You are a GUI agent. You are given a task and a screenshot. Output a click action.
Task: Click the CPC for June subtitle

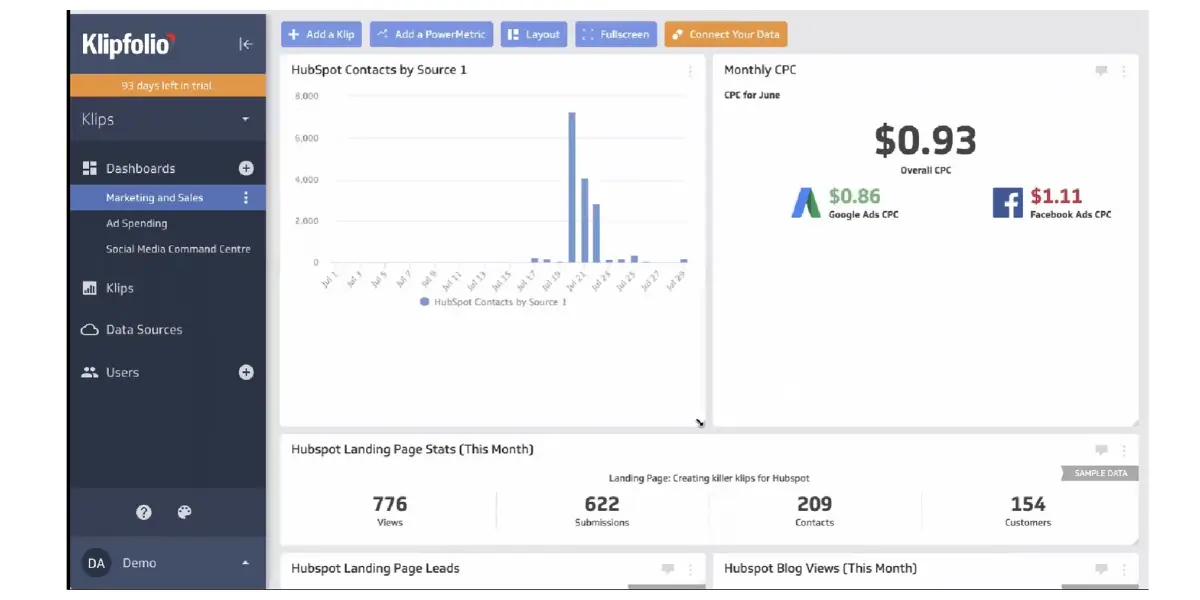[752, 95]
